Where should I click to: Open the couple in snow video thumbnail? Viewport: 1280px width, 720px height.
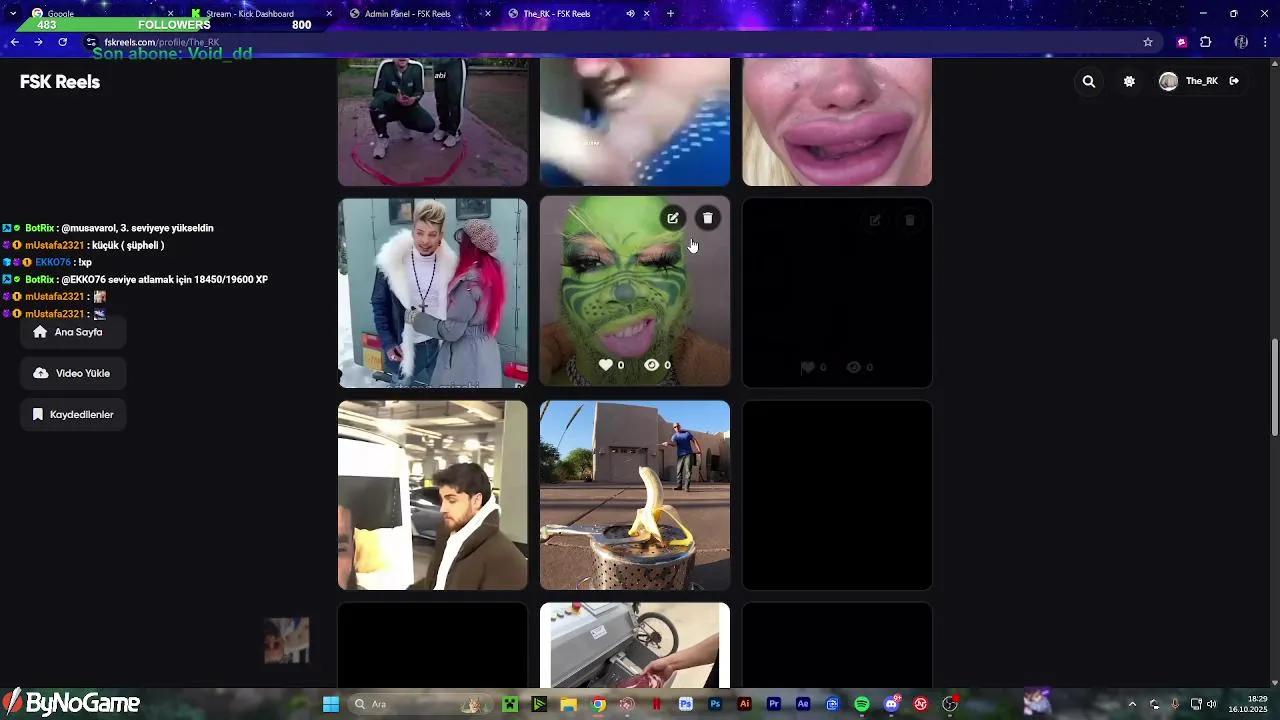click(432, 293)
